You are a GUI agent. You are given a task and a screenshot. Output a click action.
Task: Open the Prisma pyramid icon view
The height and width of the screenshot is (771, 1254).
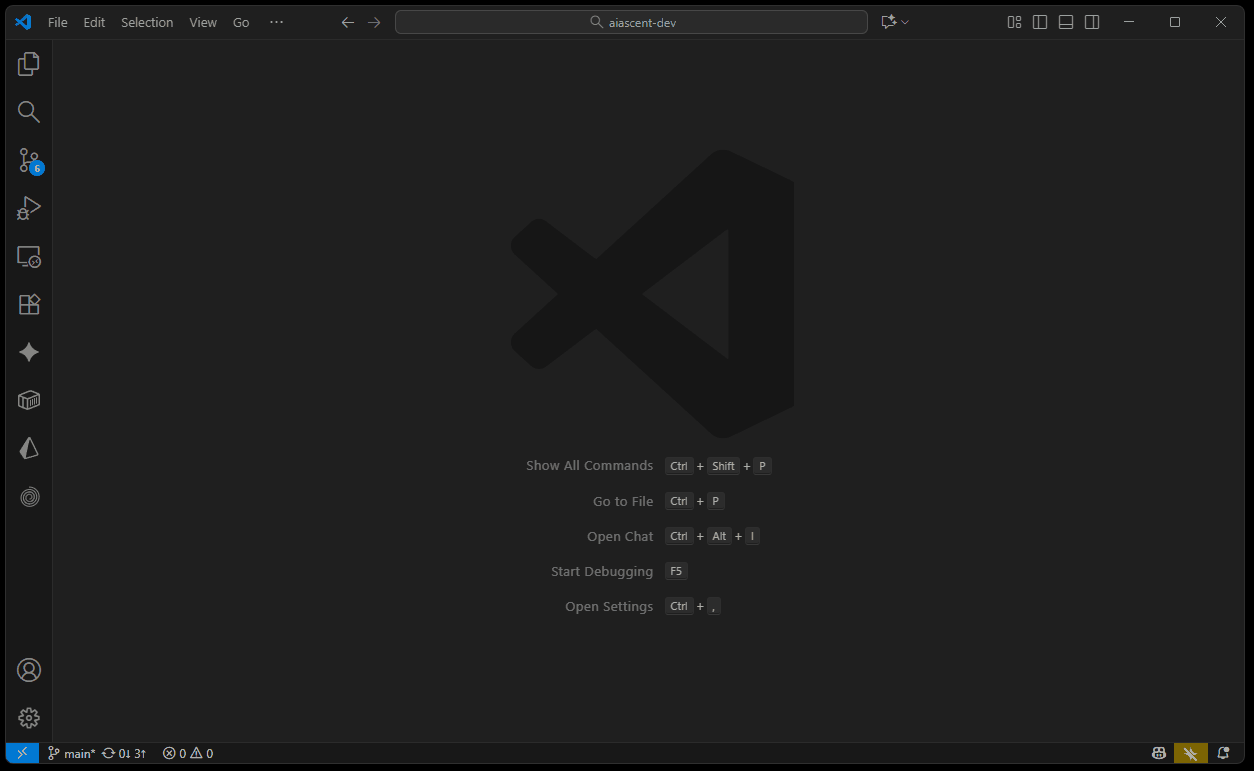tap(29, 449)
